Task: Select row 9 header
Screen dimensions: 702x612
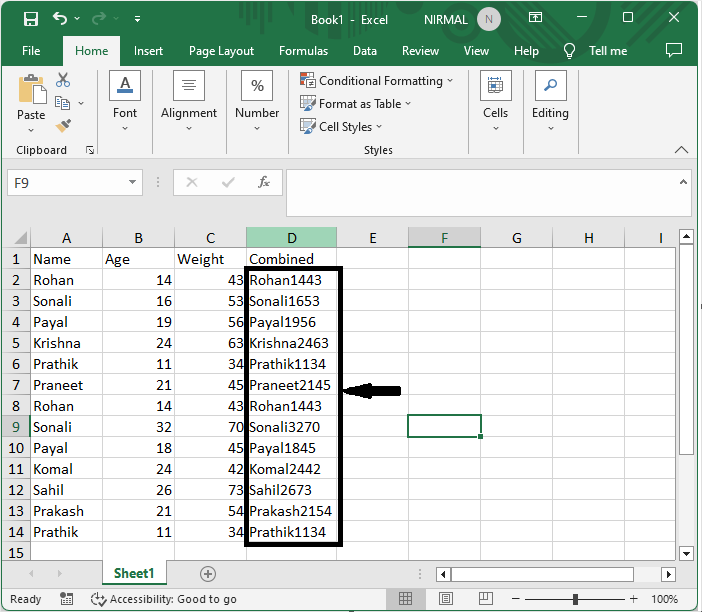Action: 16,427
